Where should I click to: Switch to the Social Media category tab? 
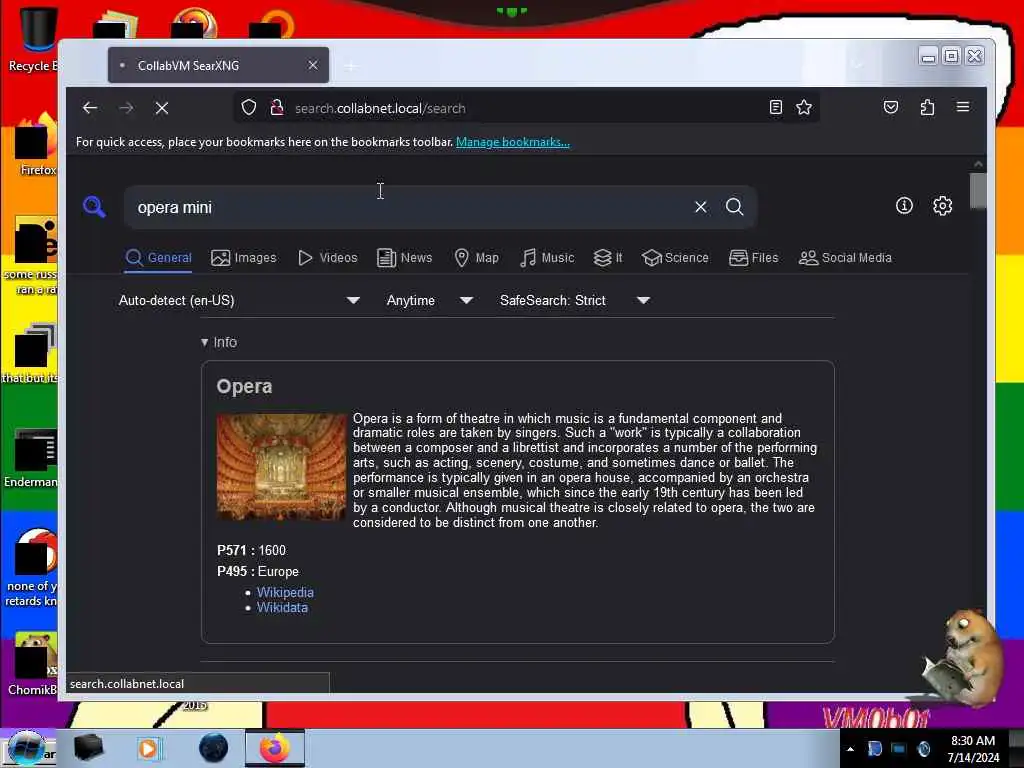pyautogui.click(x=845, y=258)
